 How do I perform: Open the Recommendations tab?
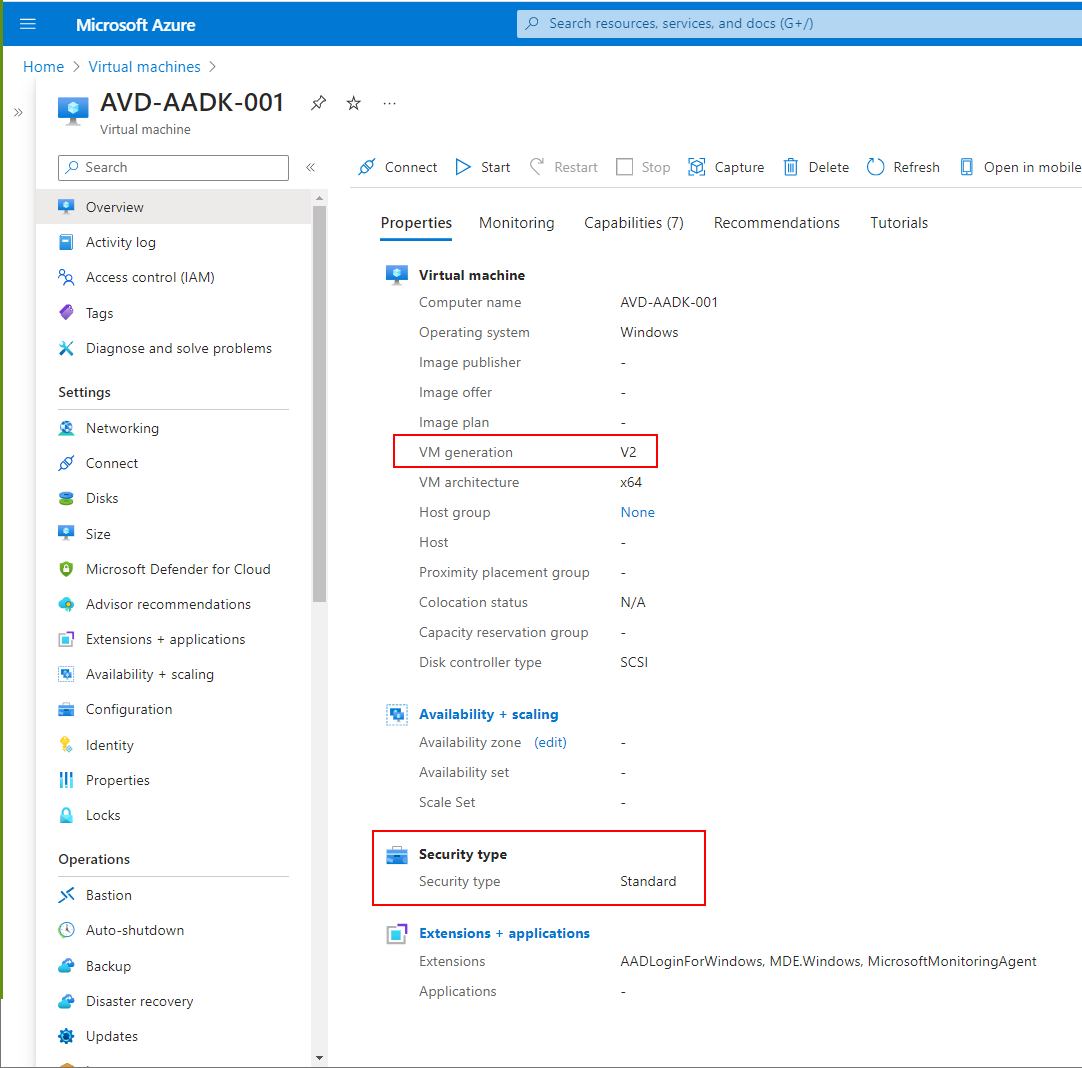tap(776, 223)
